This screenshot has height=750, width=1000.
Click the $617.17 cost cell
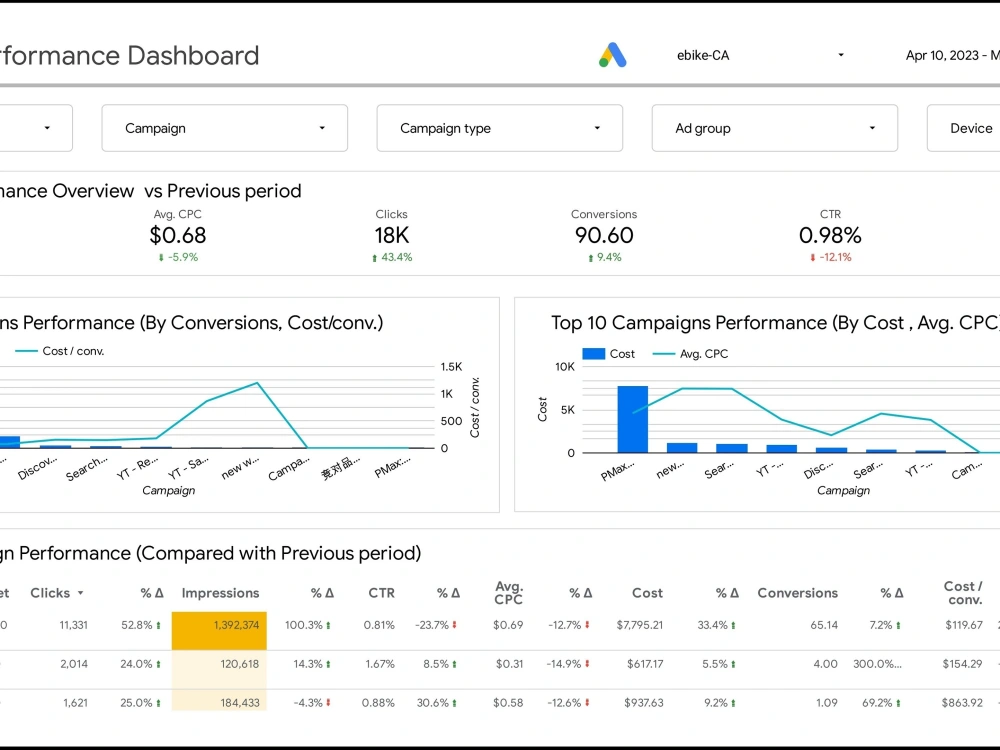[645, 664]
